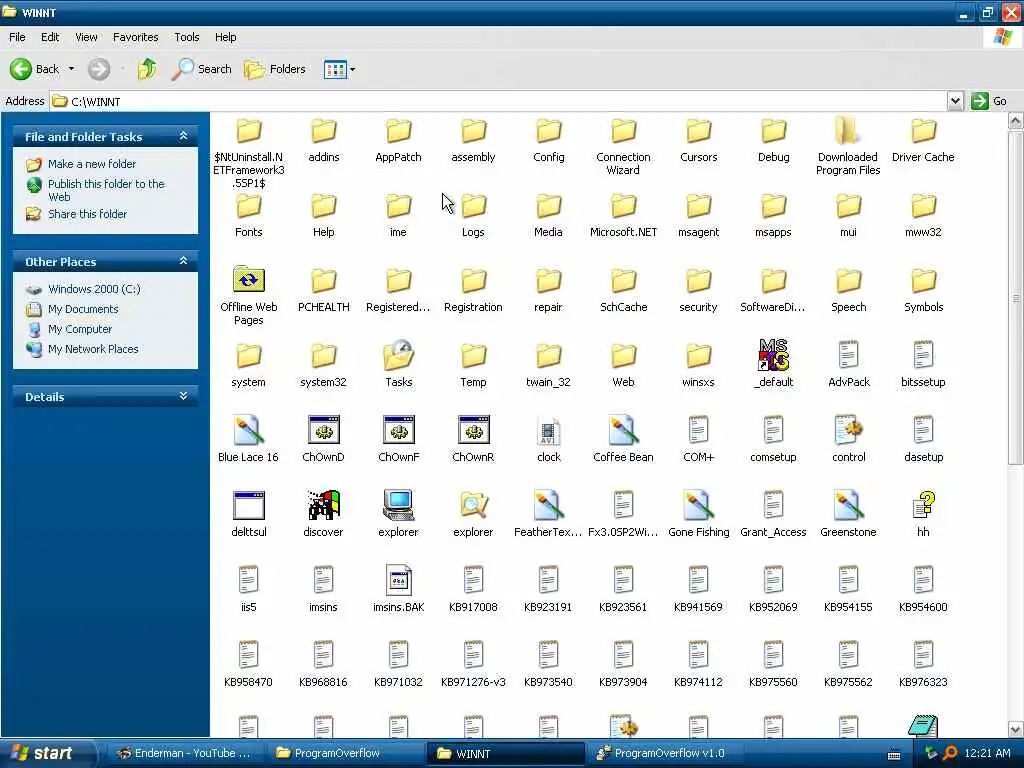1024x768 pixels.
Task: Select the ChOwnD batch file icon
Action: (323, 430)
